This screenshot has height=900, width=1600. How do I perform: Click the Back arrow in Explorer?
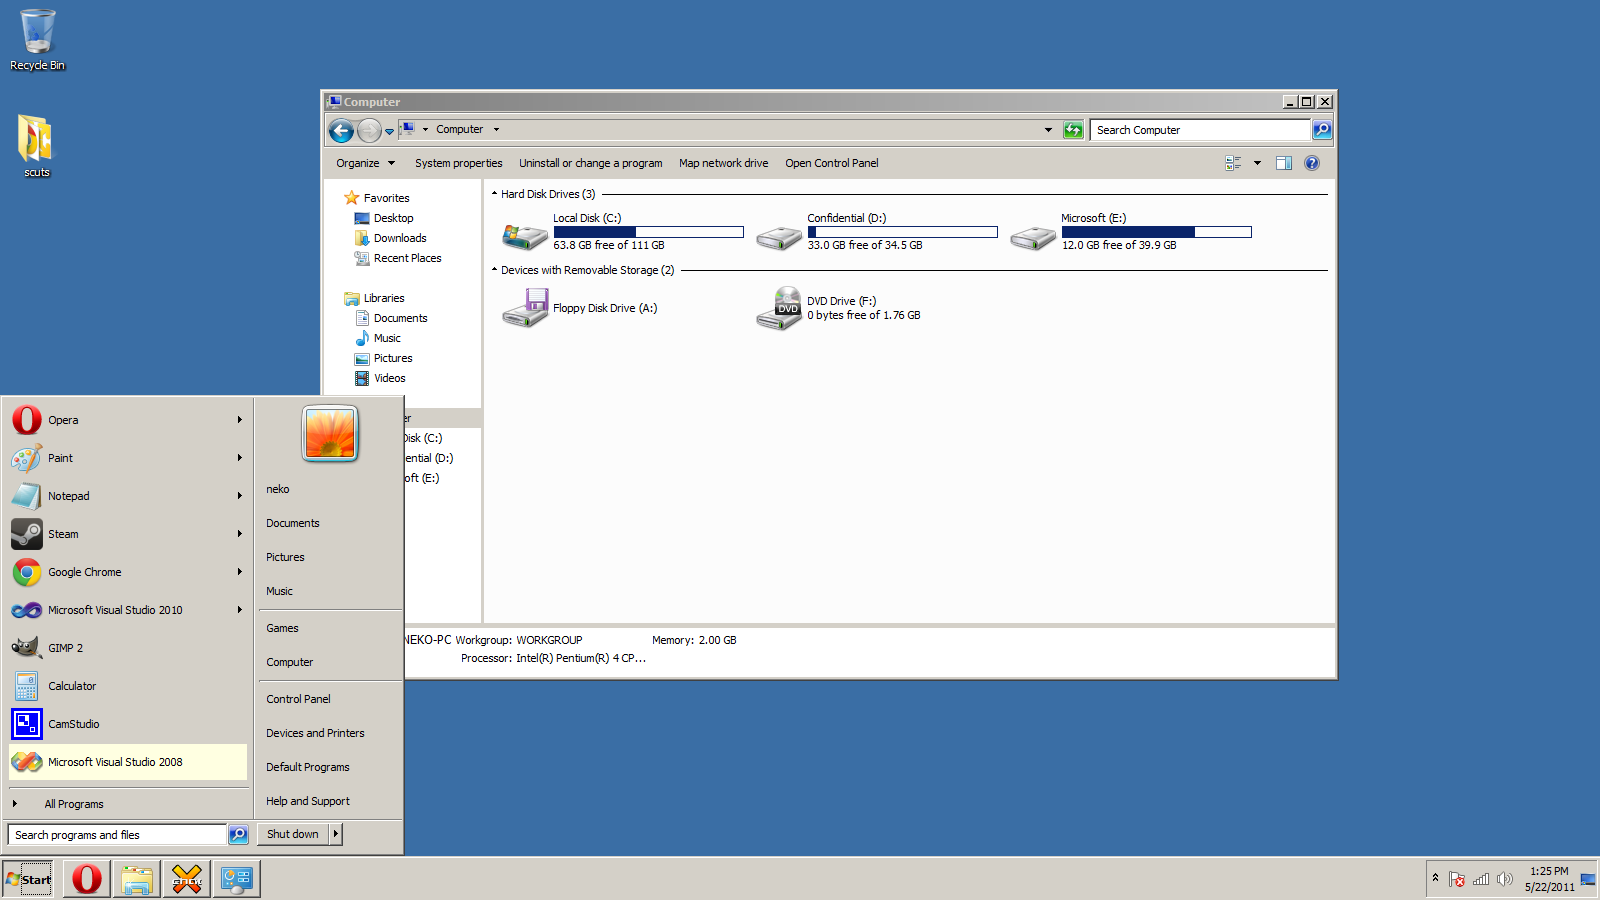341,130
